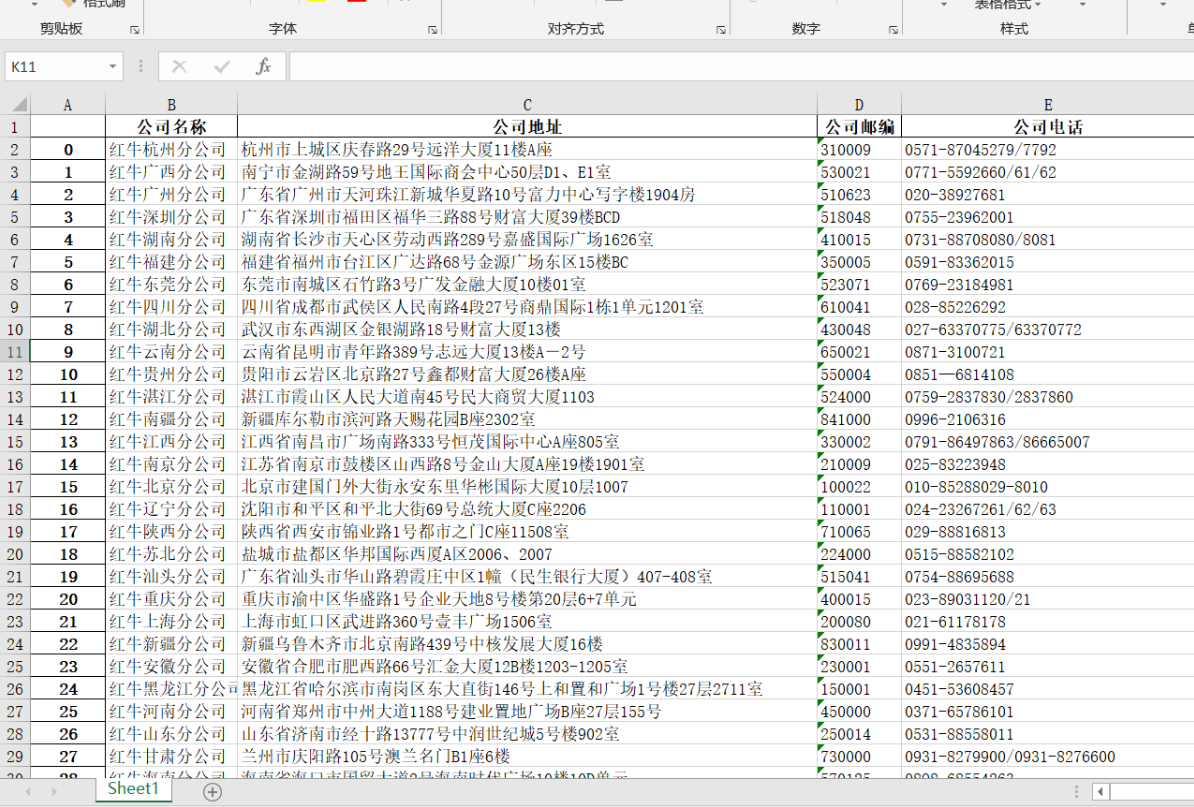Screen dimensions: 1194x807
Task: Click the horizontal scrollbar left arrow
Action: click(1100, 791)
